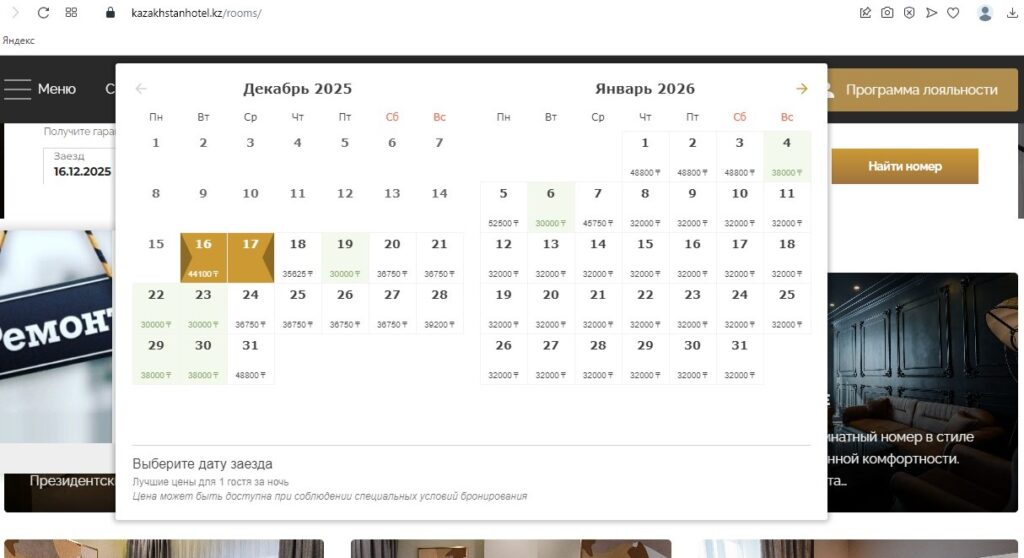
Task: Take a snapshot with the camera icon
Action: click(x=887, y=13)
